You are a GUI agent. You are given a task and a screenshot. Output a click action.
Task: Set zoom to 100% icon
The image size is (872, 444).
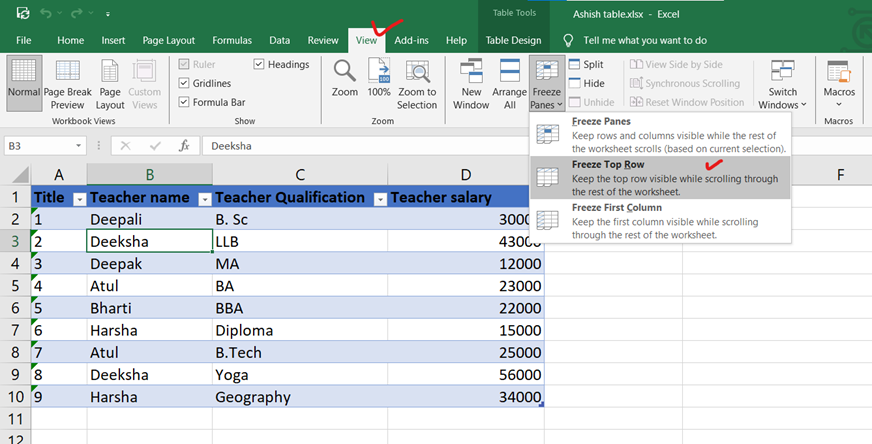(x=379, y=75)
